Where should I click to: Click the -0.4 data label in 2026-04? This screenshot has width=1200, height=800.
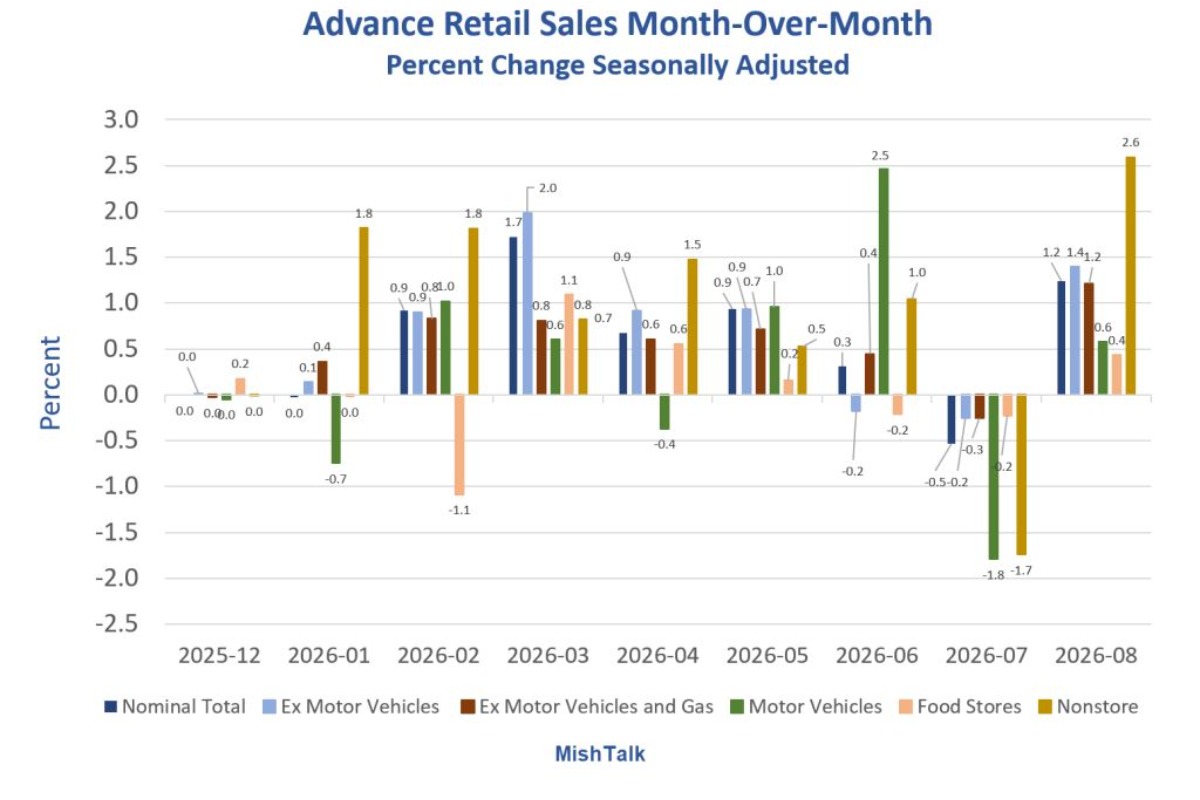pos(665,443)
